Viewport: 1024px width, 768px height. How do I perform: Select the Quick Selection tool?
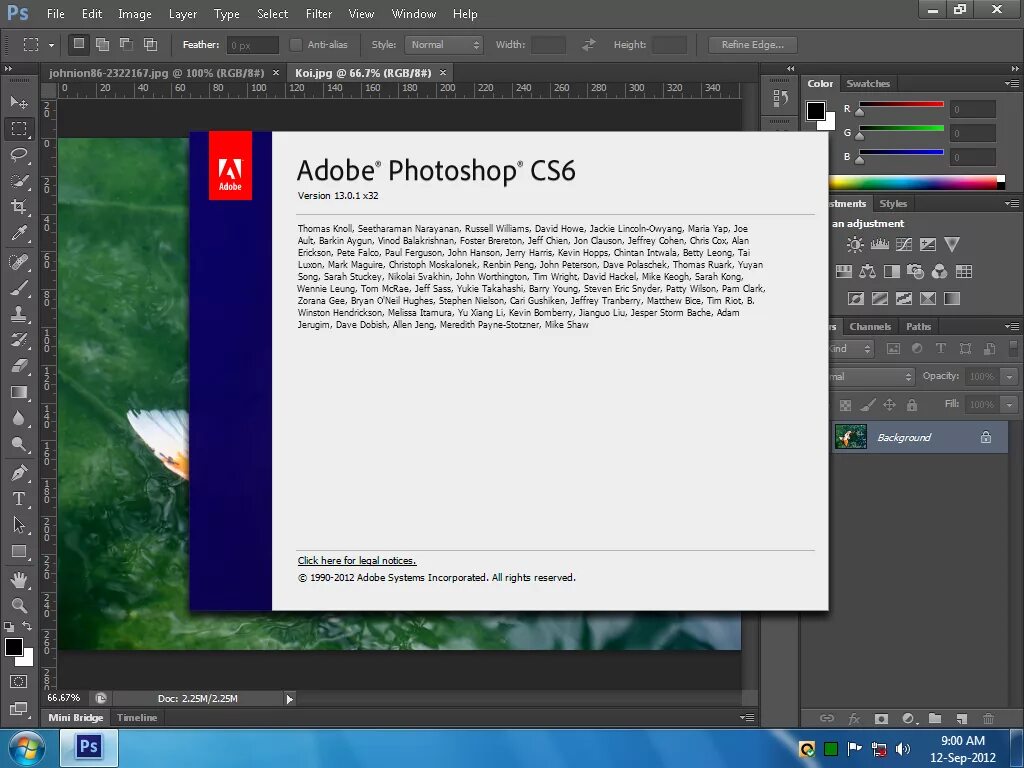(19, 181)
